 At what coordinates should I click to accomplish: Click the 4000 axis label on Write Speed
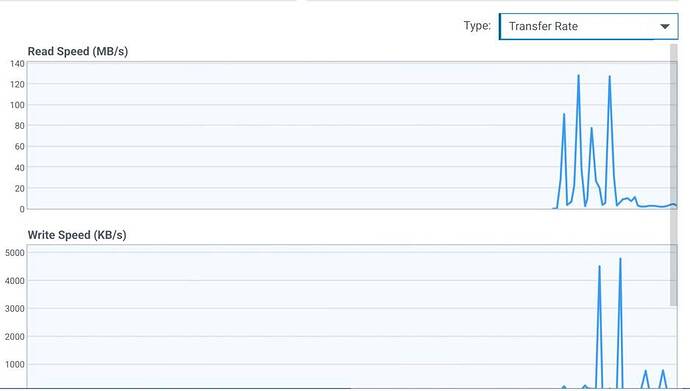point(15,281)
